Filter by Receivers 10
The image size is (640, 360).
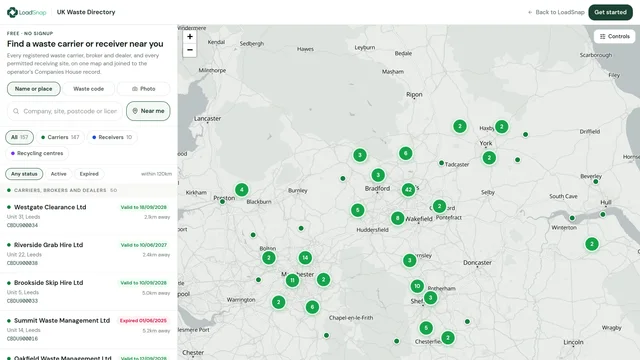point(112,137)
